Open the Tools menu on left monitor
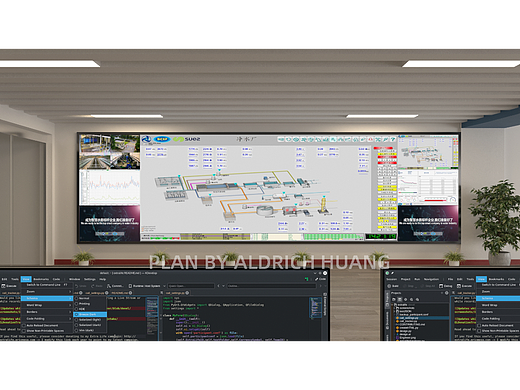 (x=15, y=279)
